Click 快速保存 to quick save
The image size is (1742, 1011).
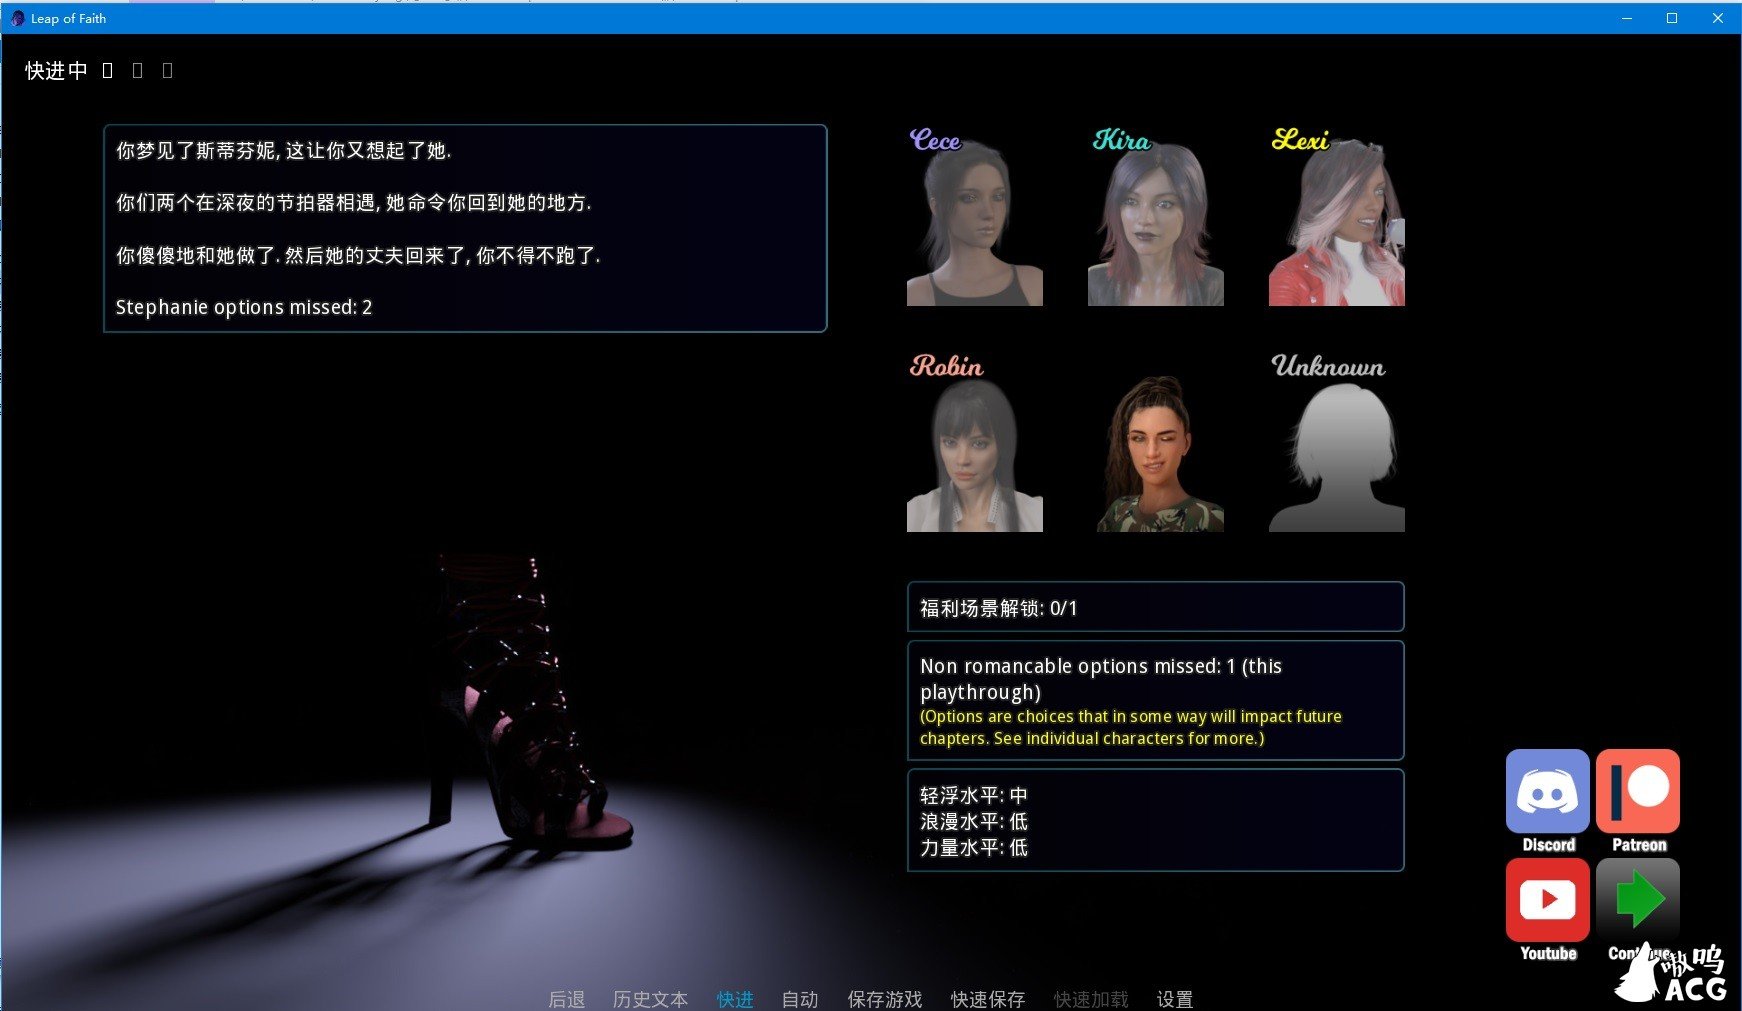tap(986, 998)
